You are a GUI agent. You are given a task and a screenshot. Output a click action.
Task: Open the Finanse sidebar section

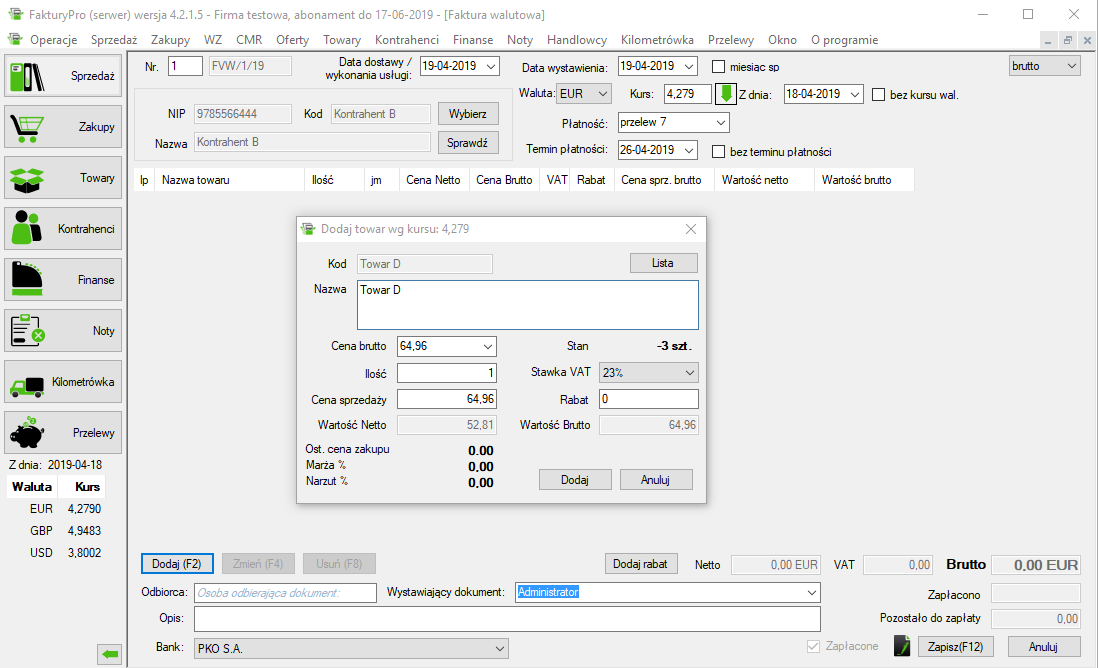coord(63,280)
